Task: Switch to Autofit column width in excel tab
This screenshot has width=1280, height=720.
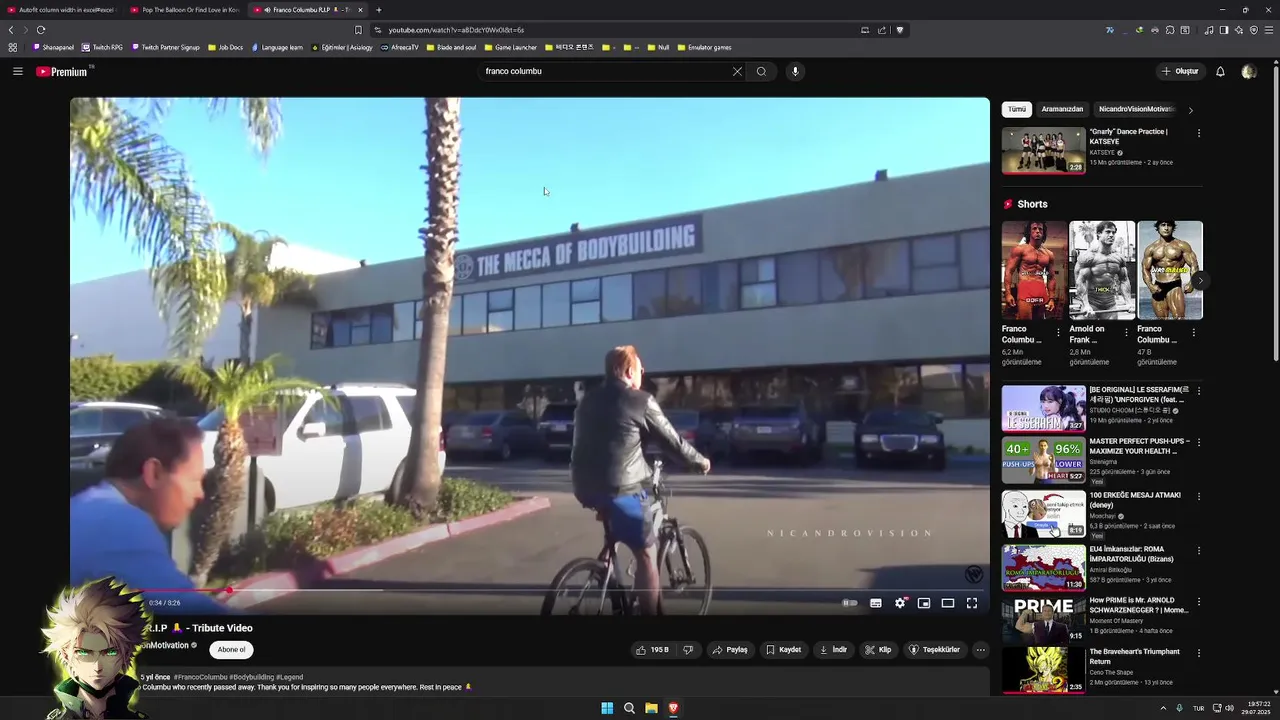Action: pos(62,10)
